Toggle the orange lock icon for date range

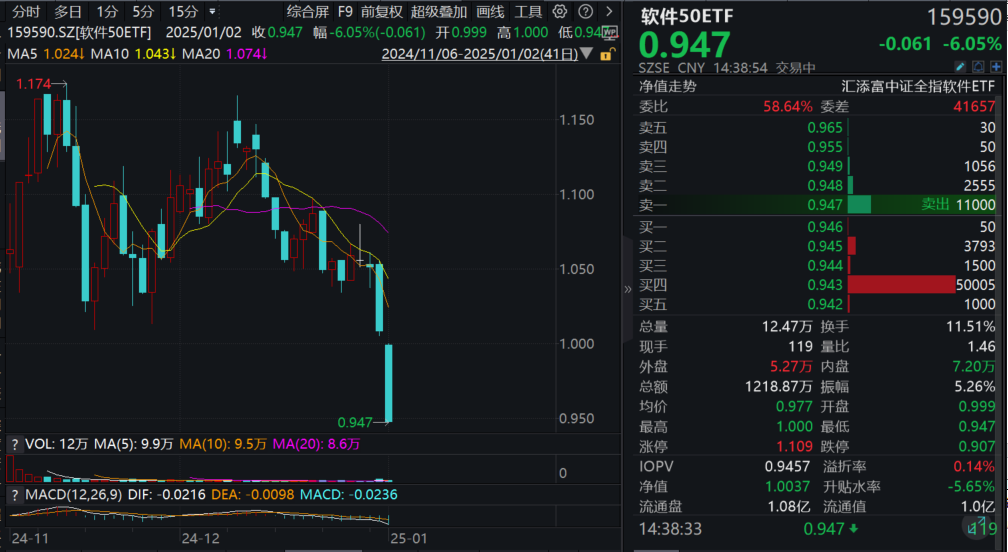point(606,55)
